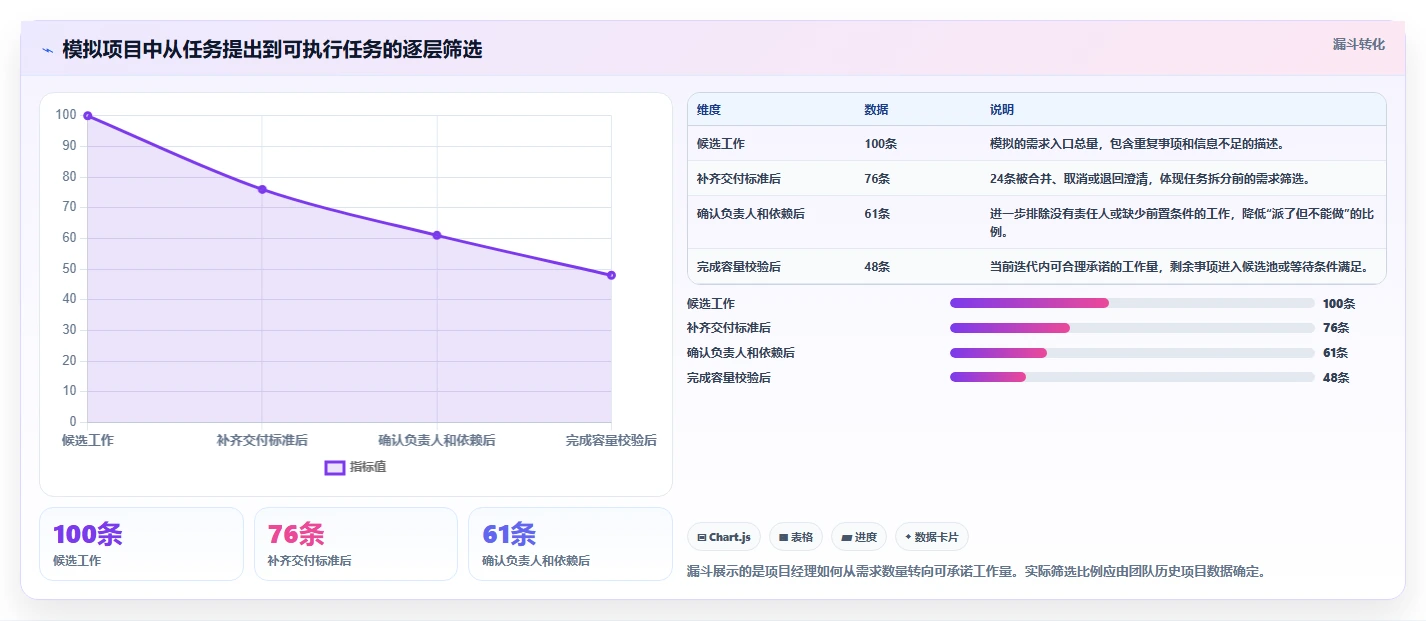Click the 补齐交付标准后 x-axis label on chart

(262, 440)
